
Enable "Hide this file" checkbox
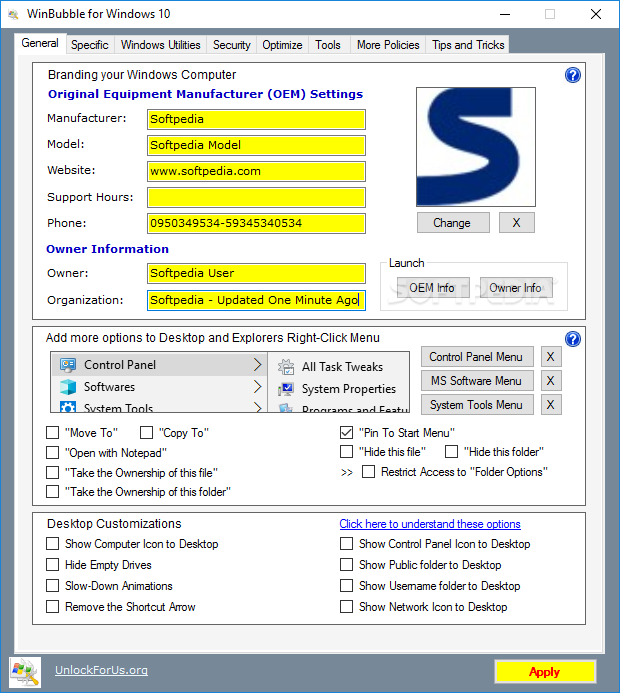(346, 452)
